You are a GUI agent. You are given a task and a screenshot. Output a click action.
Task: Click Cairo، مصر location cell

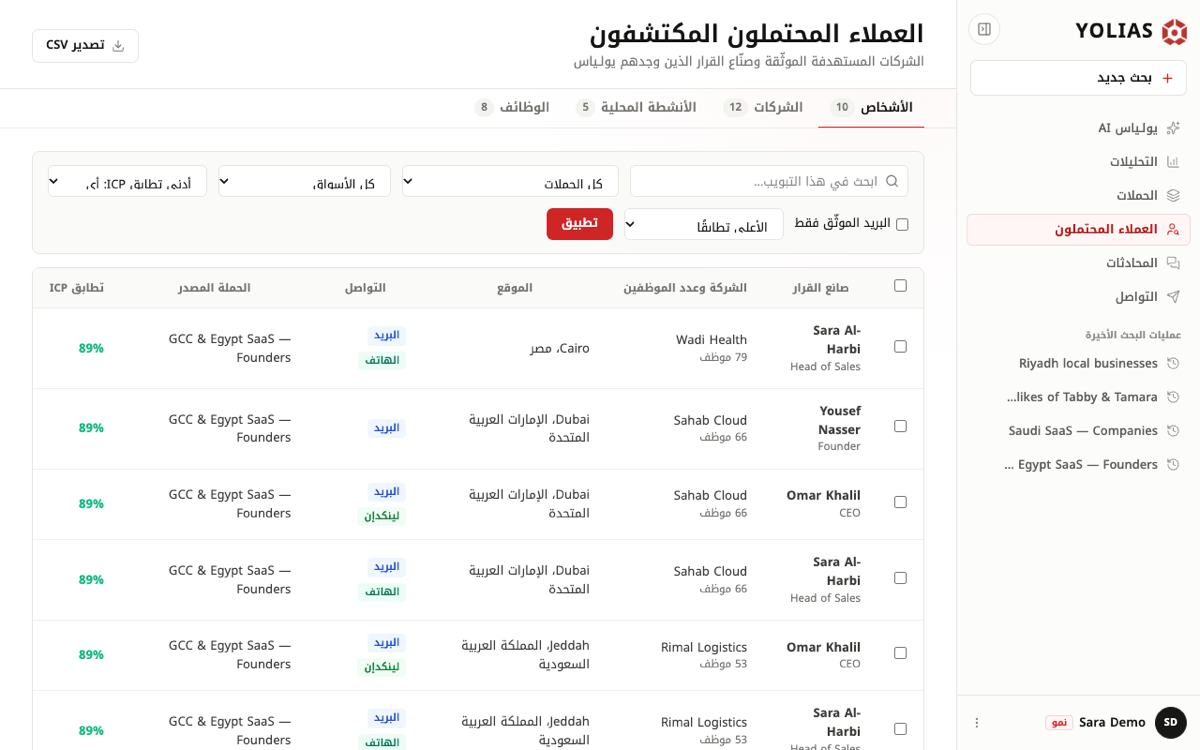click(x=560, y=348)
